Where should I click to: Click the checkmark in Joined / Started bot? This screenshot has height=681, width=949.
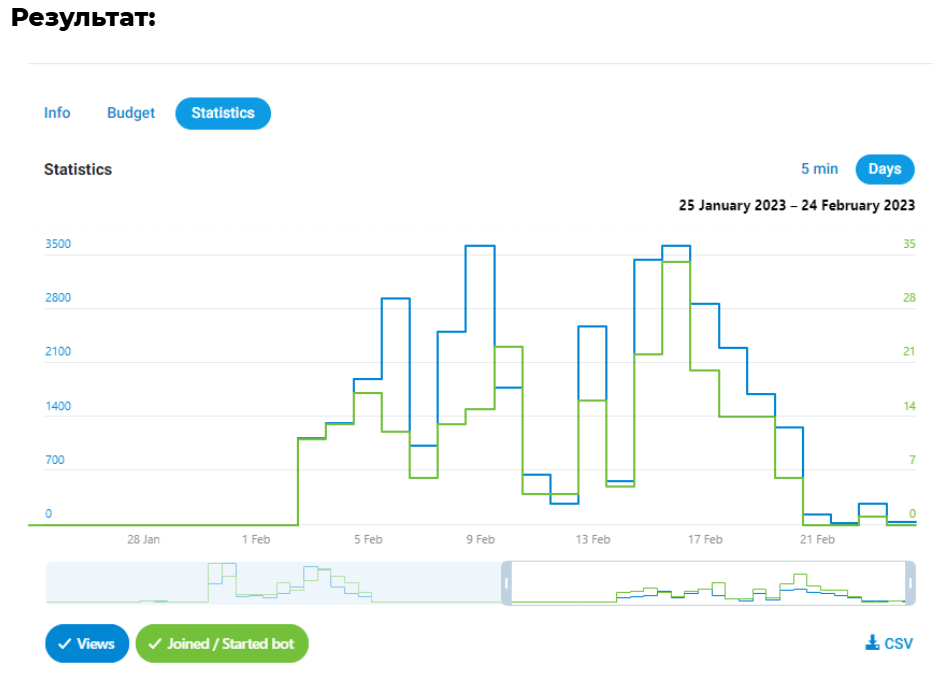[x=154, y=644]
